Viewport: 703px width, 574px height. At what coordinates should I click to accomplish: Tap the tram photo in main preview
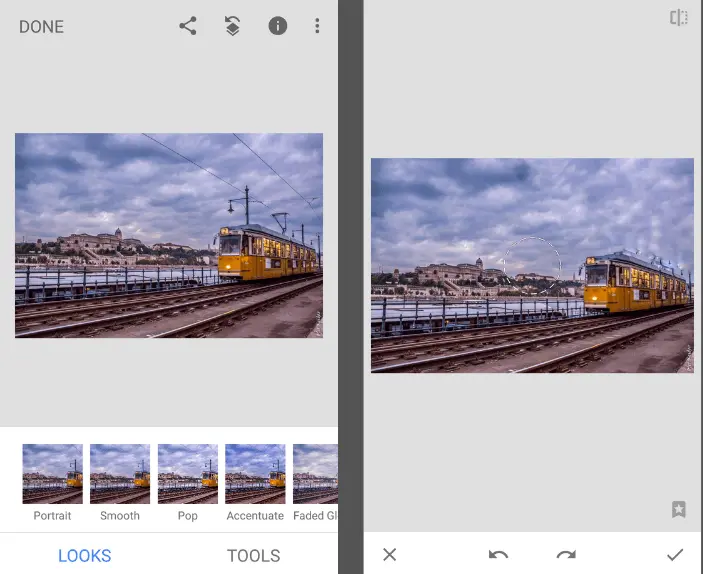[x=168, y=235]
